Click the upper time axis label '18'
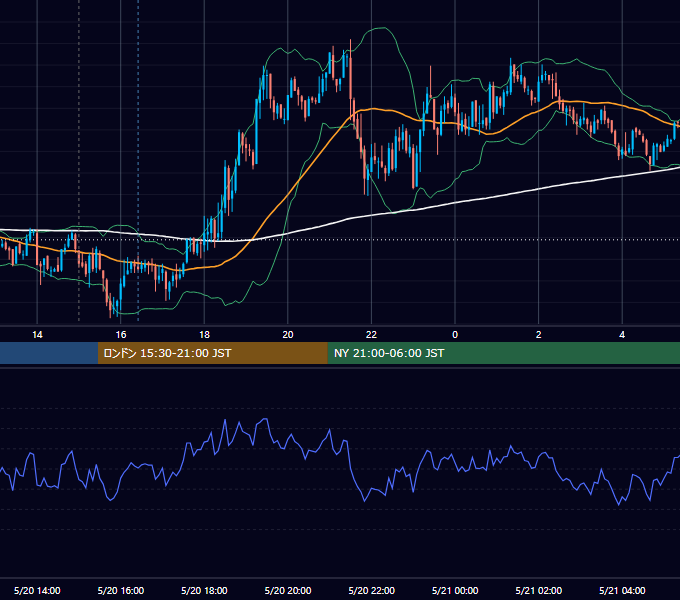 (x=204, y=334)
